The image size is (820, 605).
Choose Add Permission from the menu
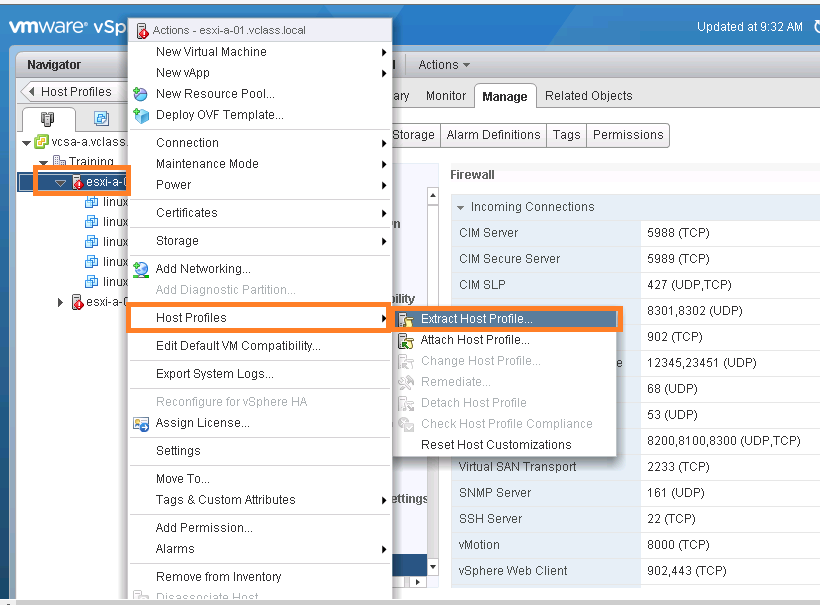click(x=260, y=528)
